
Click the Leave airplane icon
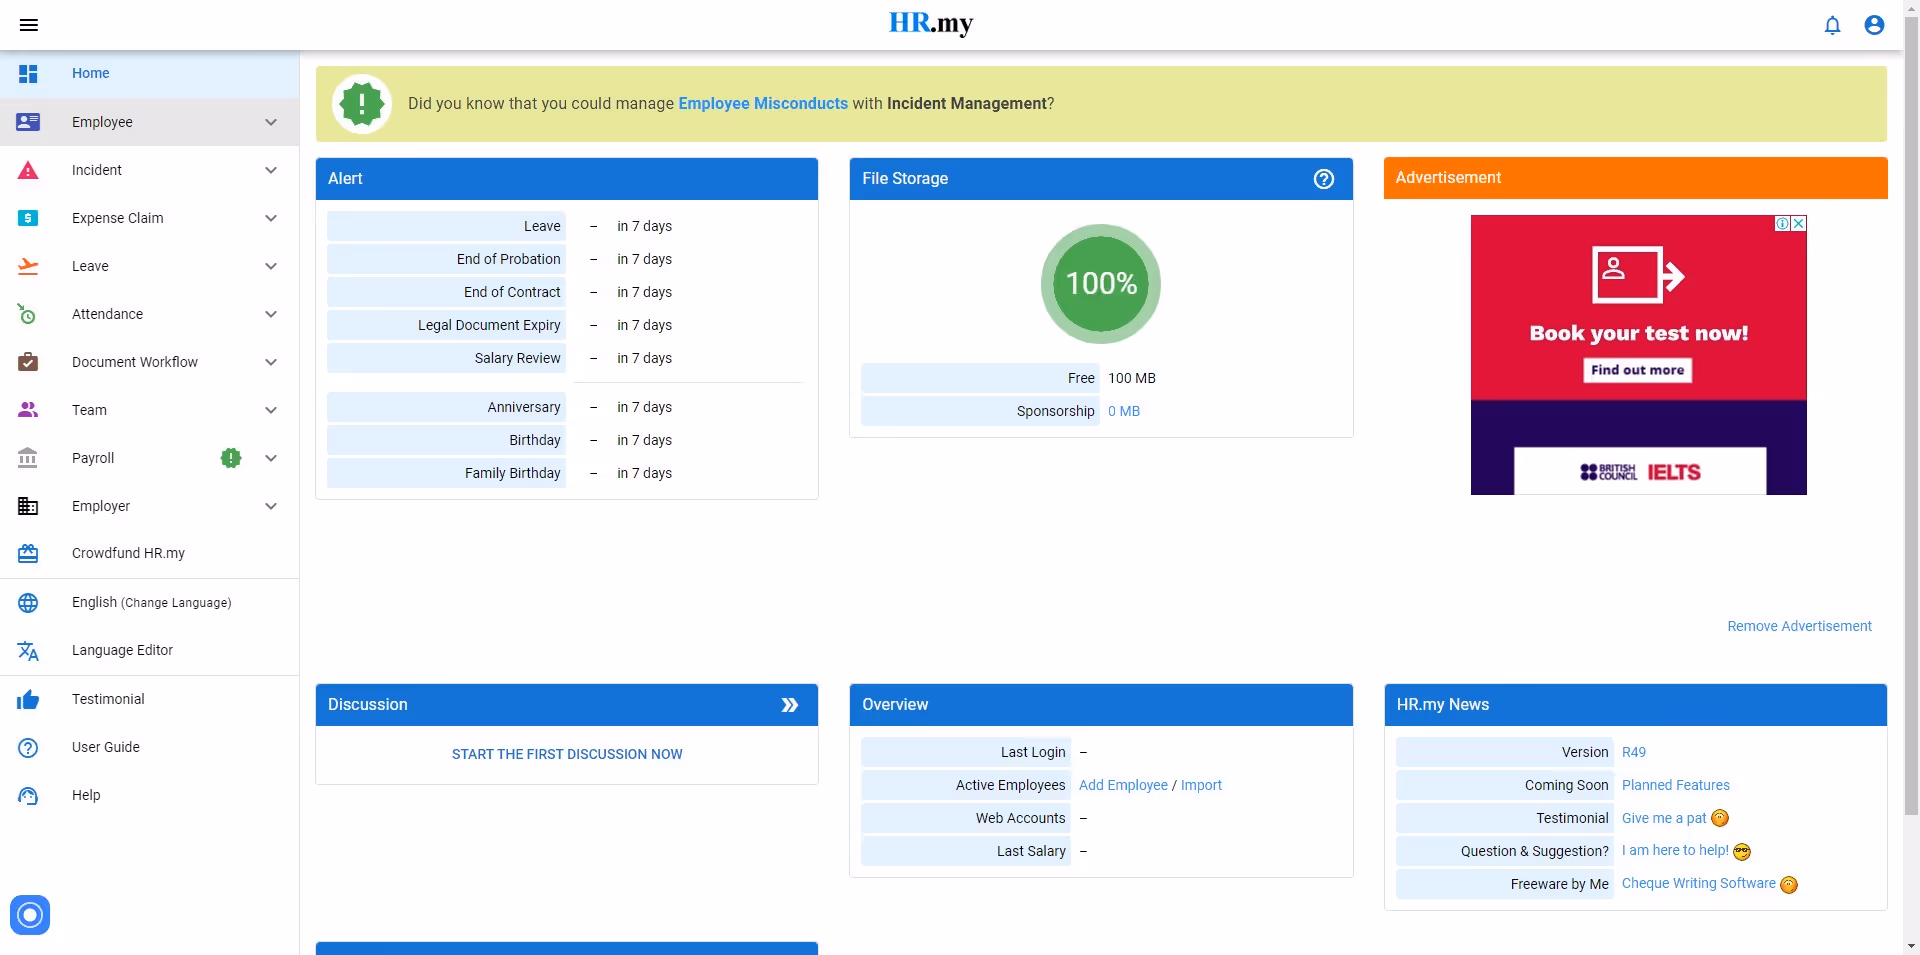click(x=28, y=266)
